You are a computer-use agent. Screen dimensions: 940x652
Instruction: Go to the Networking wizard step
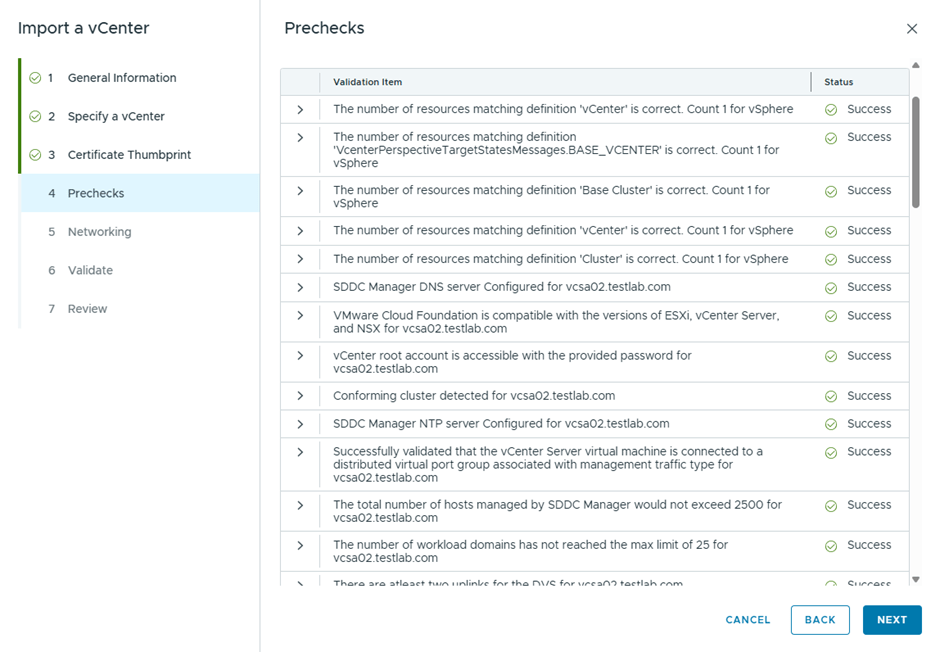pyautogui.click(x=99, y=232)
